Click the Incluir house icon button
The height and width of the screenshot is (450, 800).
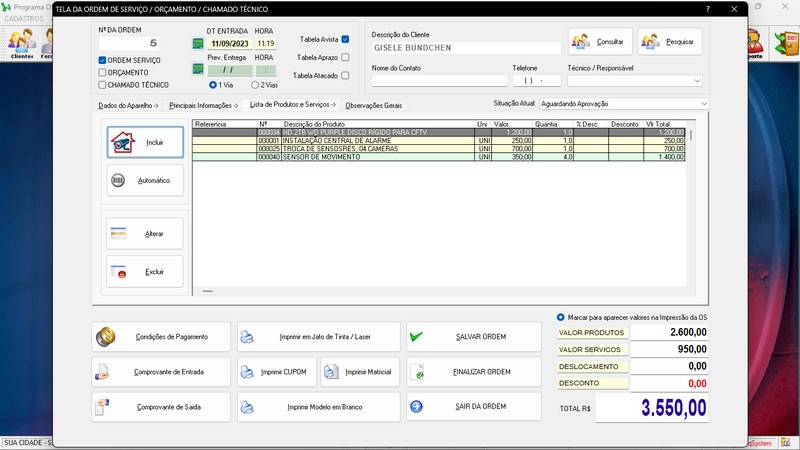145,142
